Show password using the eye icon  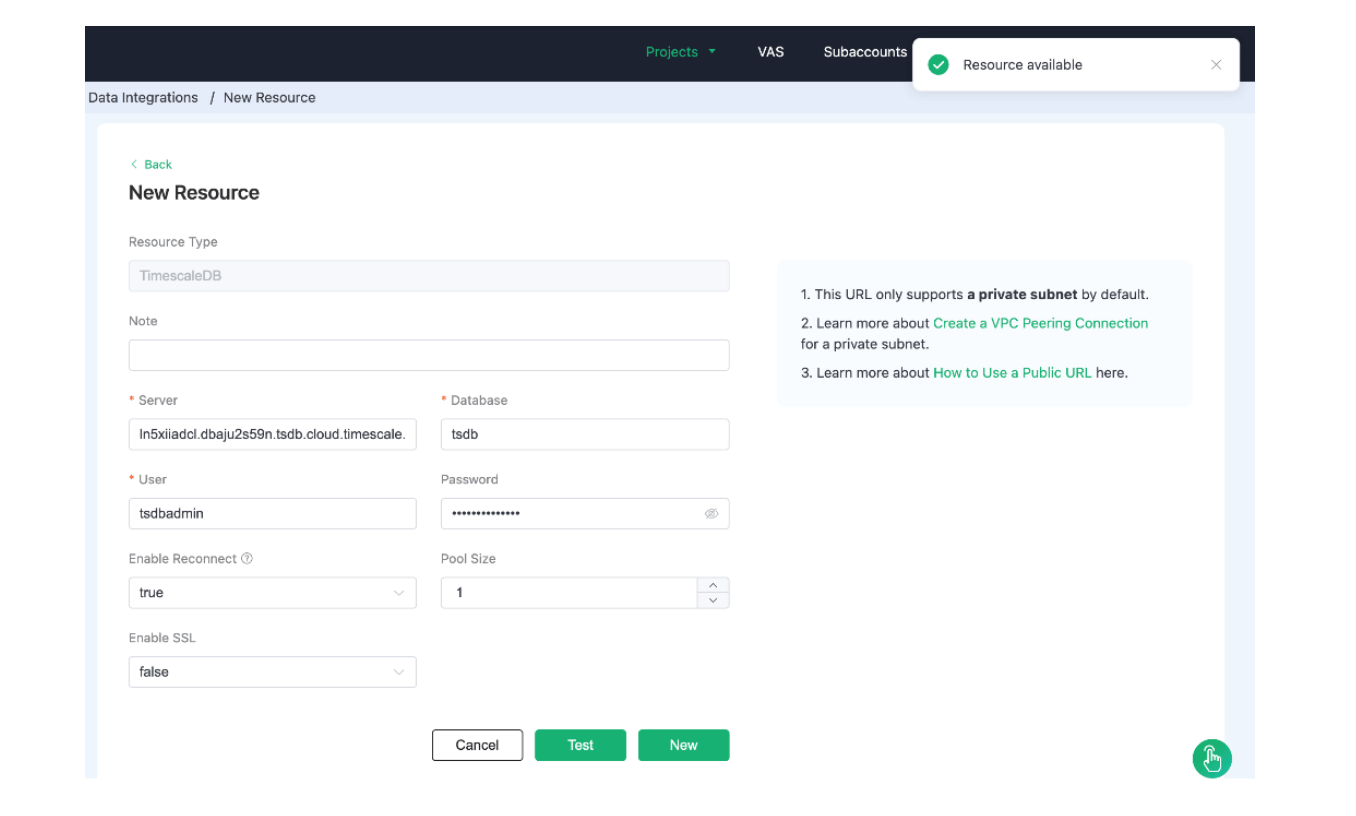711,514
